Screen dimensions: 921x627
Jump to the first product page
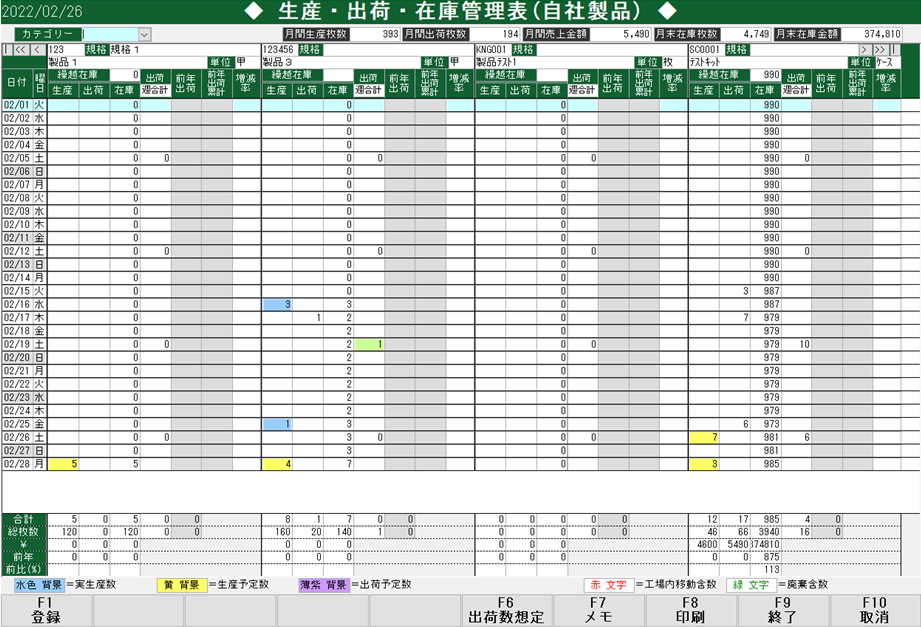(8, 49)
